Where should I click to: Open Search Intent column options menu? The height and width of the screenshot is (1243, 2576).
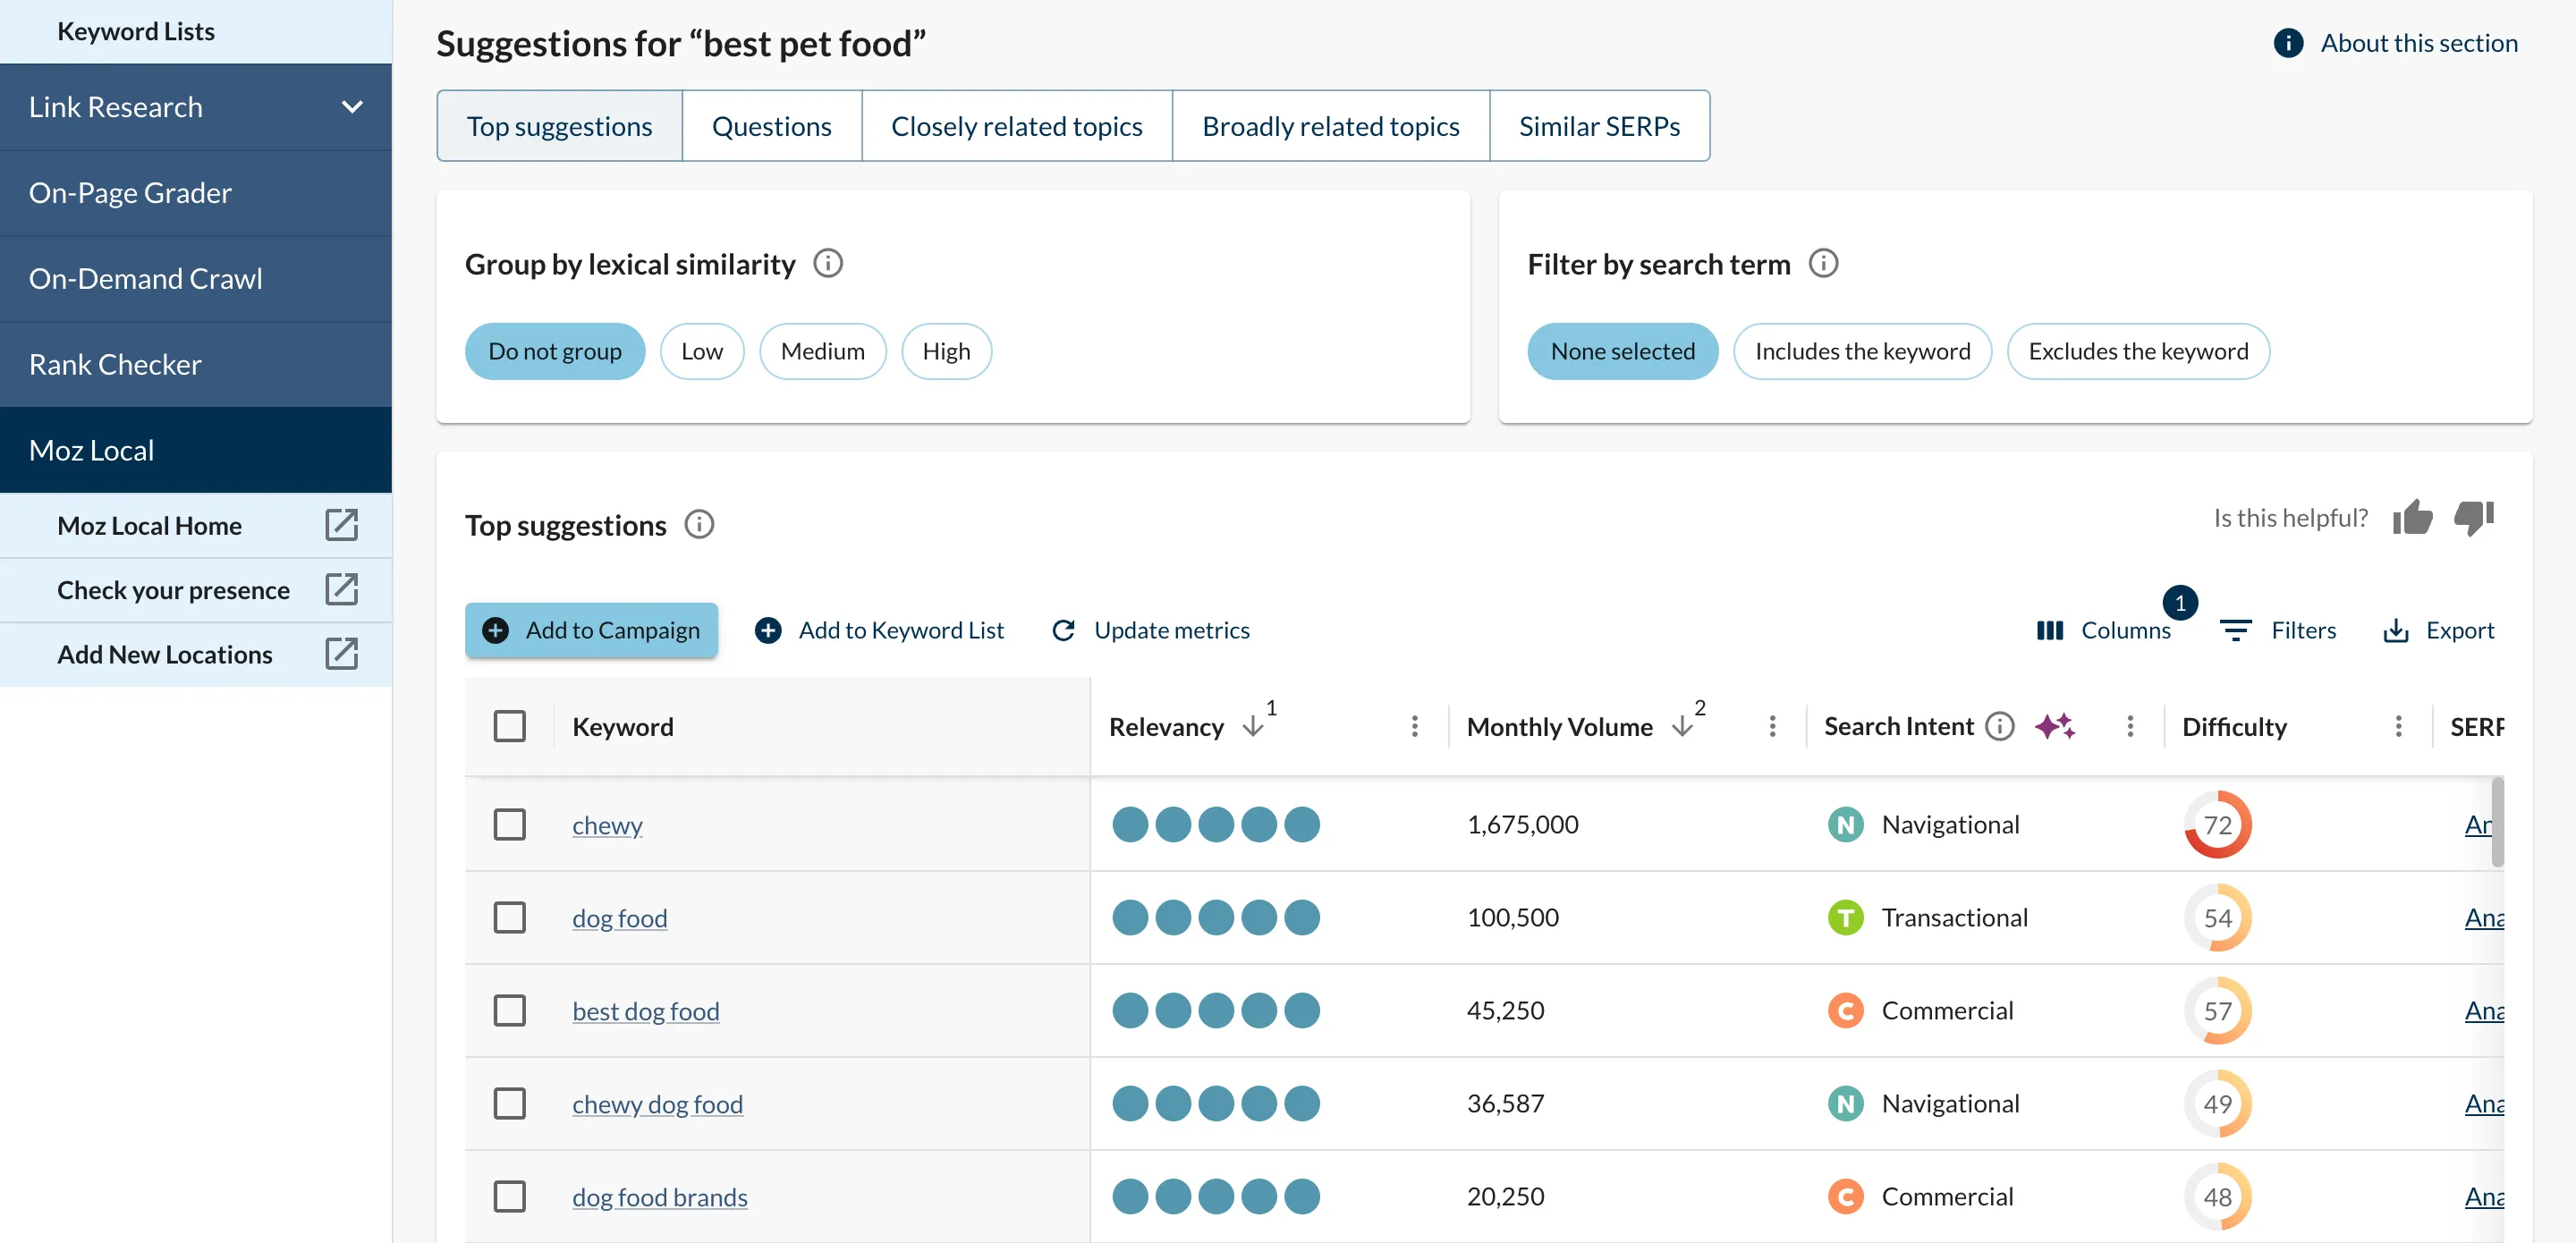pos(2129,726)
